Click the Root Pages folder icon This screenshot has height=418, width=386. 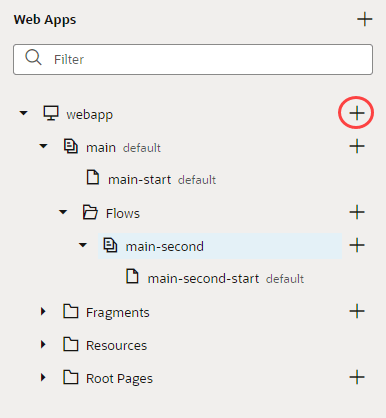(x=71, y=377)
